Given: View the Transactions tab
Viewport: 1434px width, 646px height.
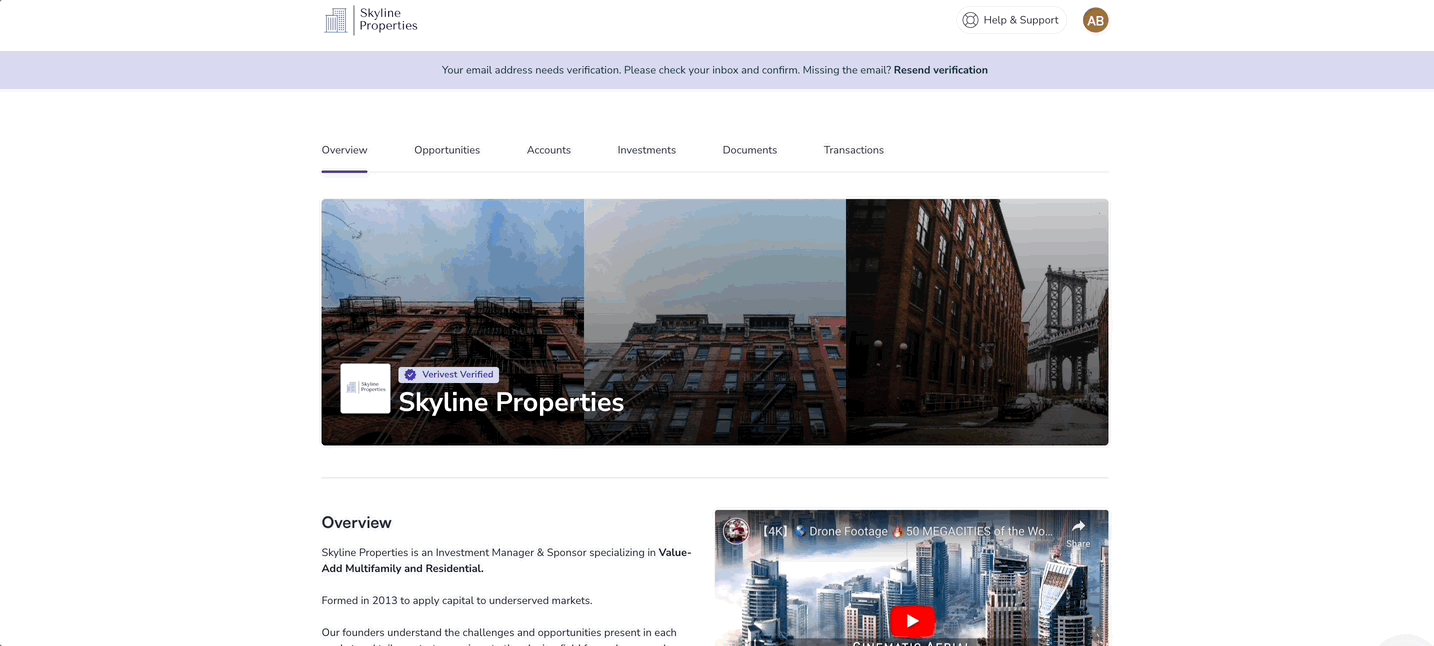Looking at the screenshot, I should click(x=854, y=150).
